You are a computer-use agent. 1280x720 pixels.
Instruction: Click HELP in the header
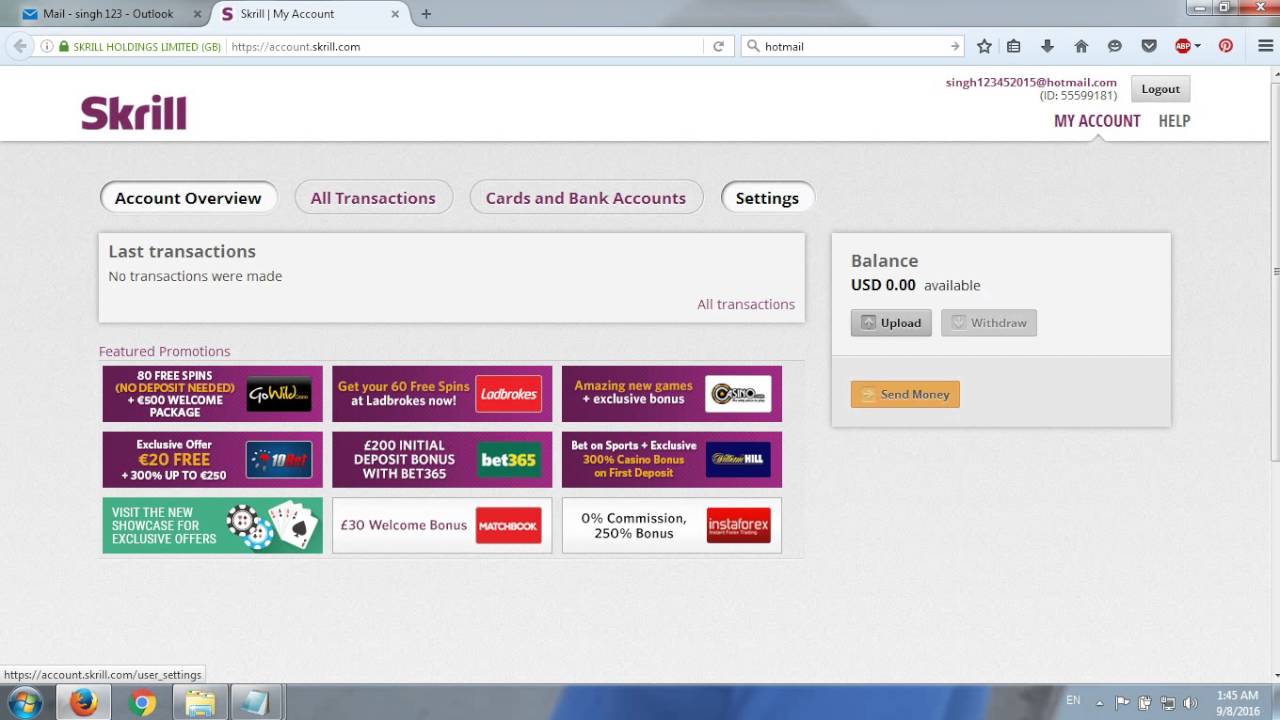1174,121
